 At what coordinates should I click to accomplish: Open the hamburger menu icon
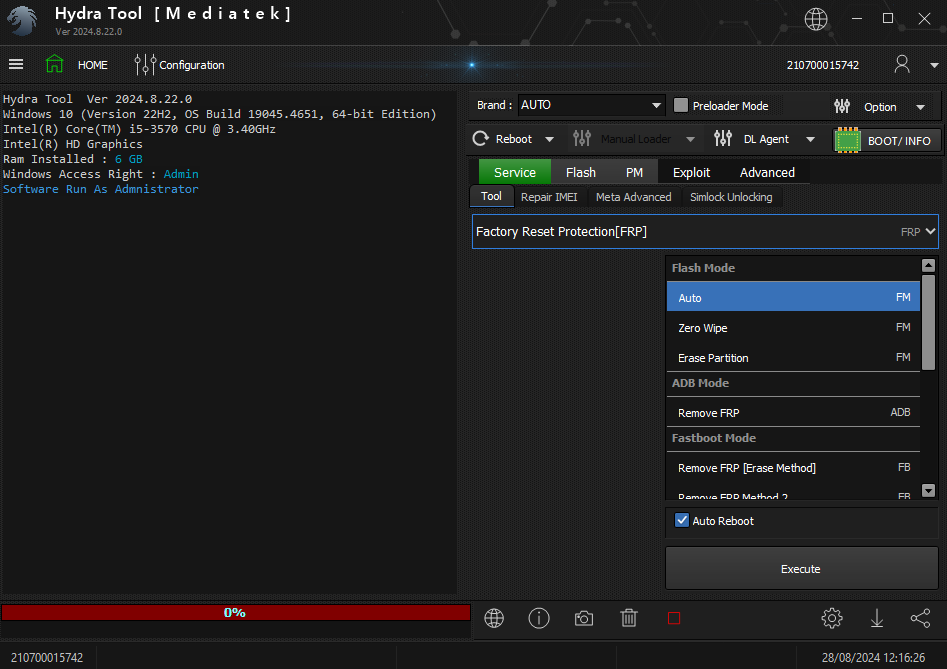pos(16,64)
